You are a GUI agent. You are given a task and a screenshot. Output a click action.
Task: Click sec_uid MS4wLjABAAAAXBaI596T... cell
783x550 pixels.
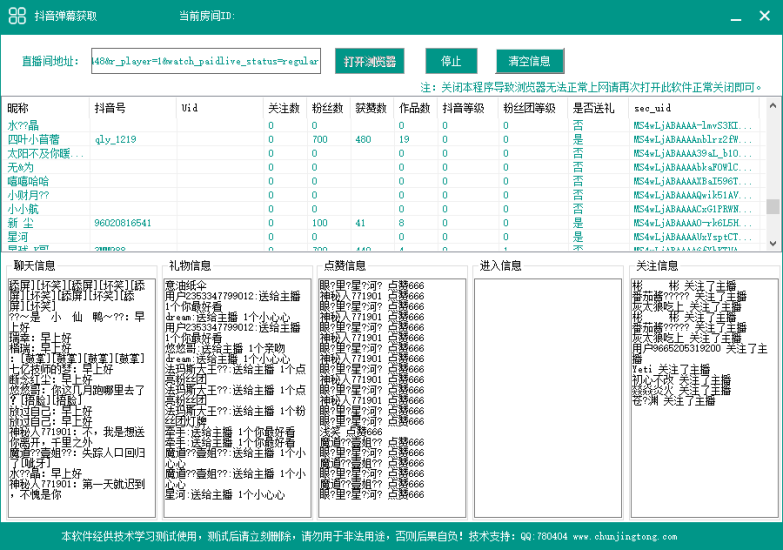(x=693, y=181)
